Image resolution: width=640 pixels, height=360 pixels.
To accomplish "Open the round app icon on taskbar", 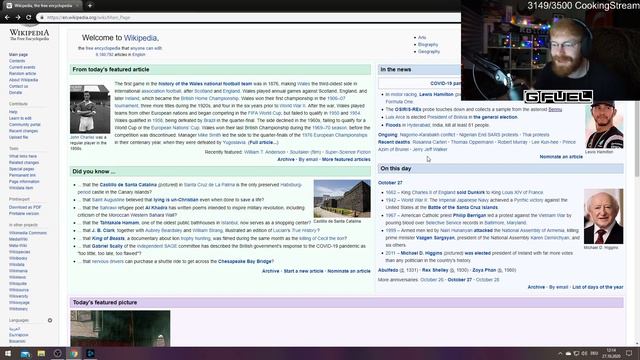I will [58, 353].
